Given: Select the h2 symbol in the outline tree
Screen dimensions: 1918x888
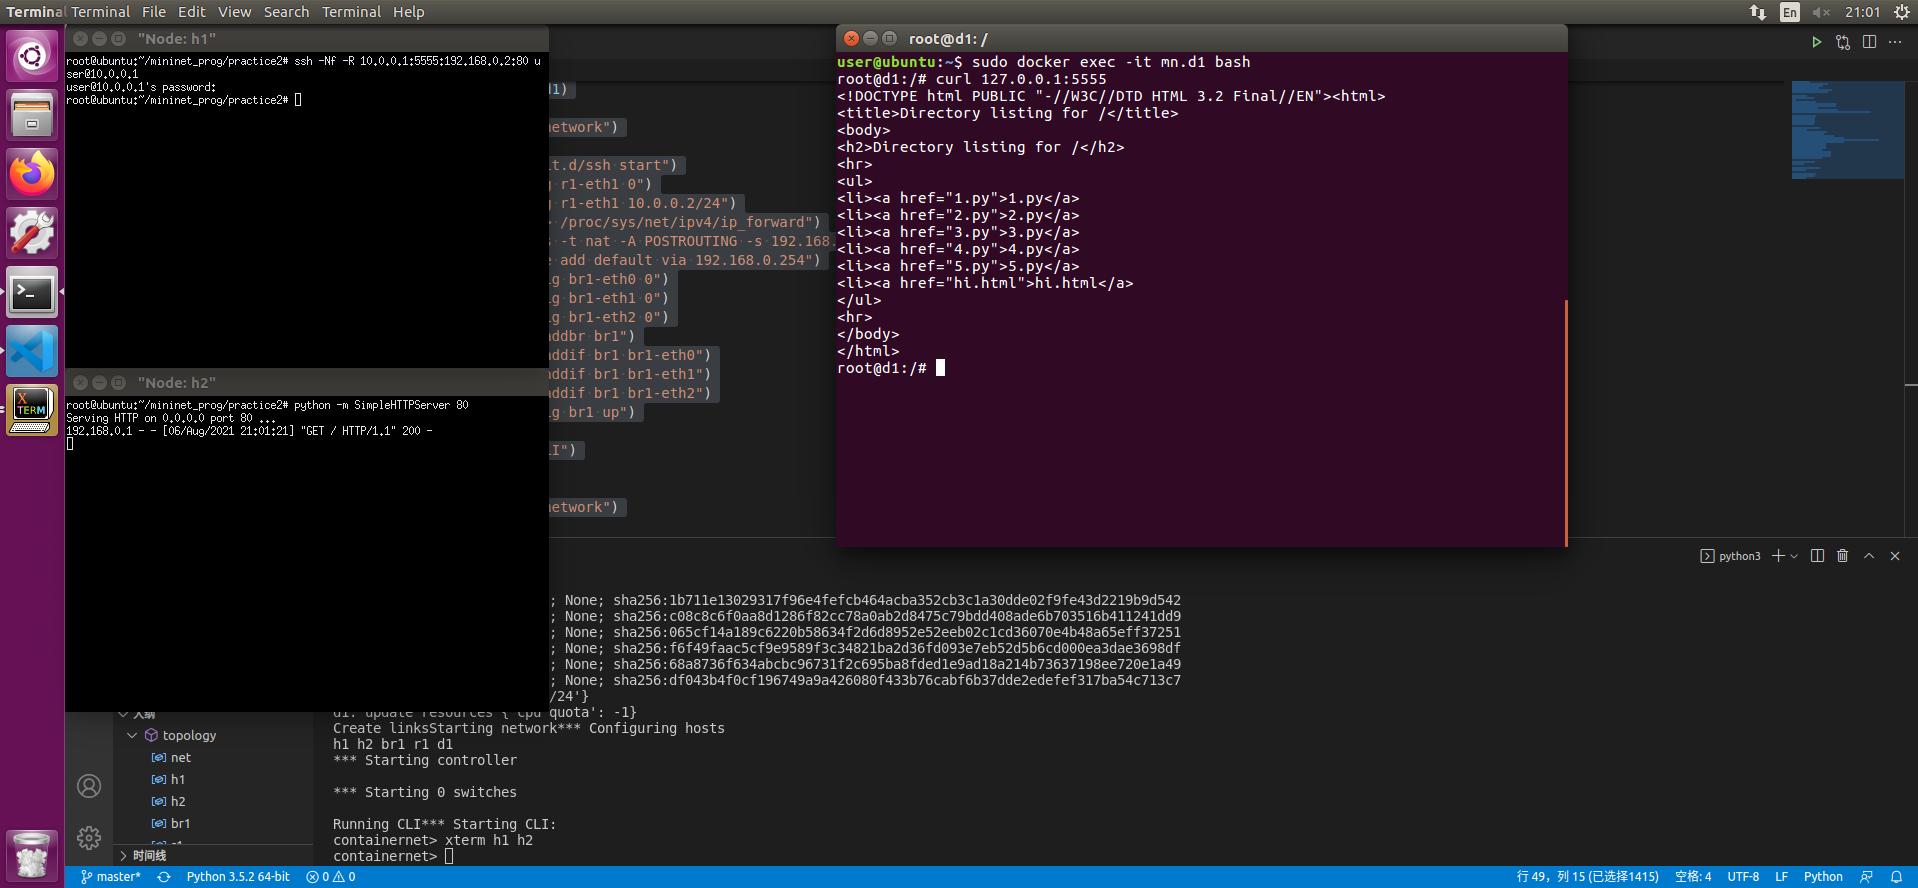Looking at the screenshot, I should tap(178, 801).
